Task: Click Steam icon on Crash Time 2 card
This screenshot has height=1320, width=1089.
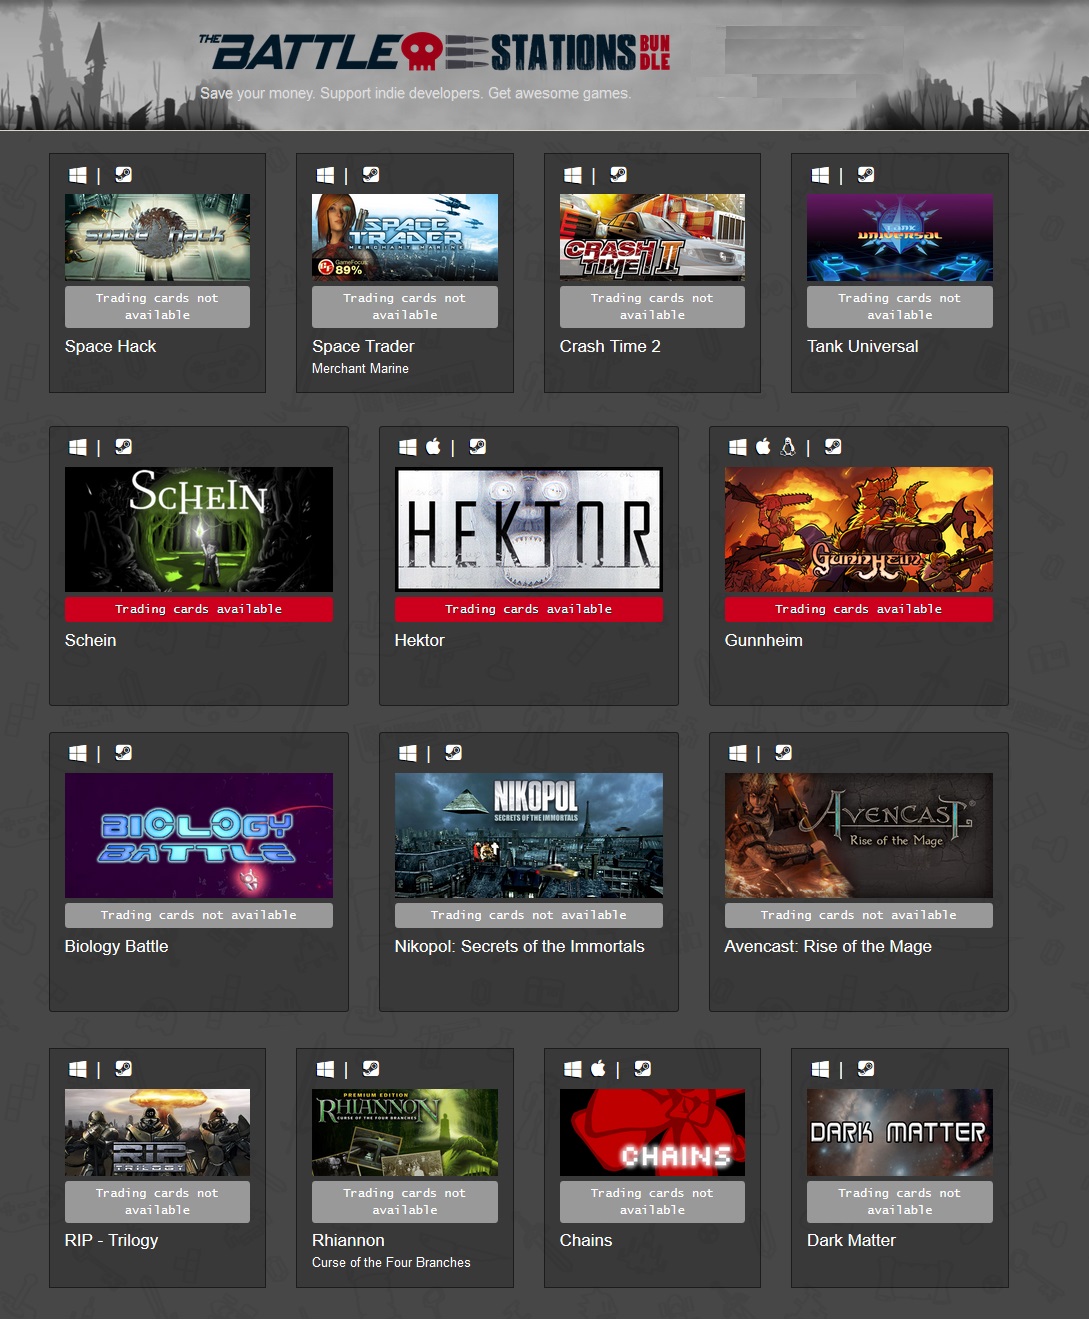Action: click(x=618, y=174)
